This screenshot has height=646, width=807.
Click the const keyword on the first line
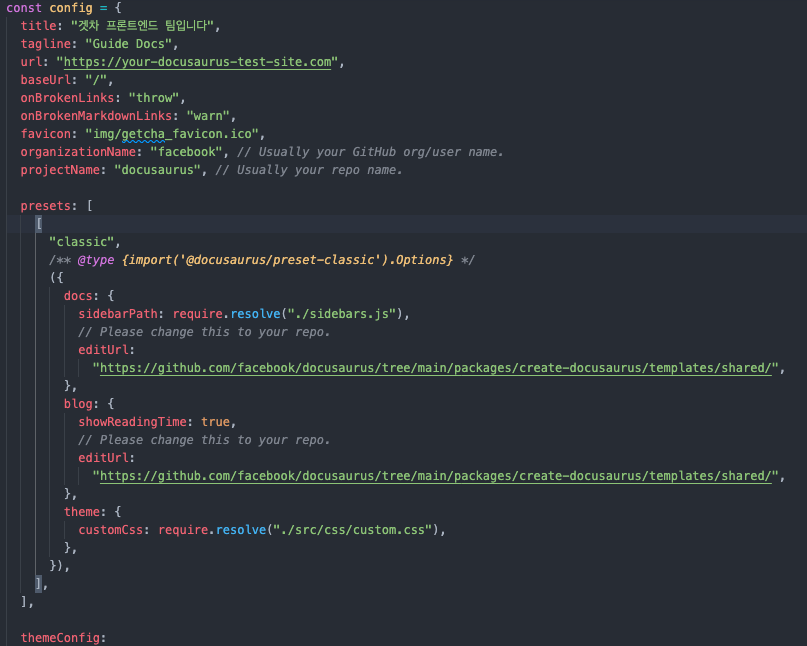tap(24, 8)
